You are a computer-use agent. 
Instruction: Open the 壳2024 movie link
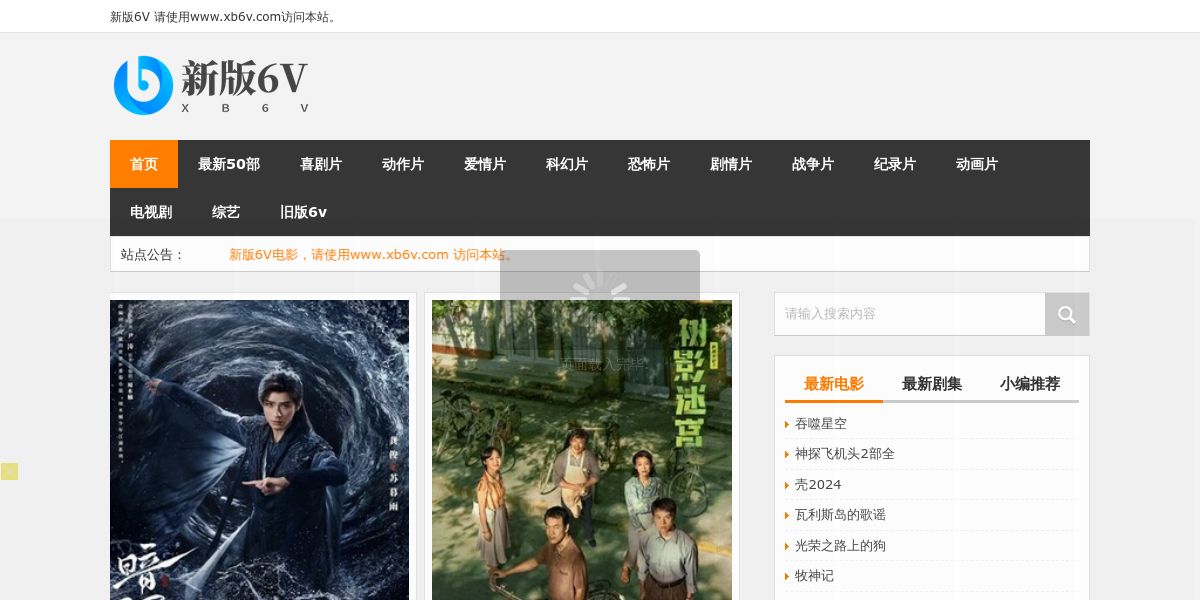[x=818, y=485]
